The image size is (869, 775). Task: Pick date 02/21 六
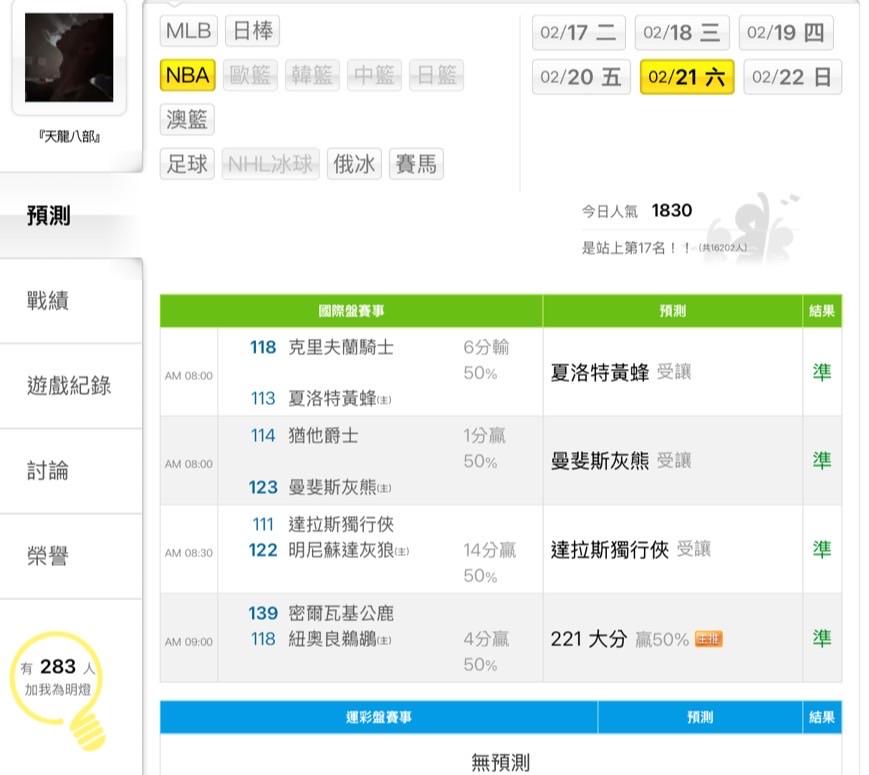(x=687, y=77)
